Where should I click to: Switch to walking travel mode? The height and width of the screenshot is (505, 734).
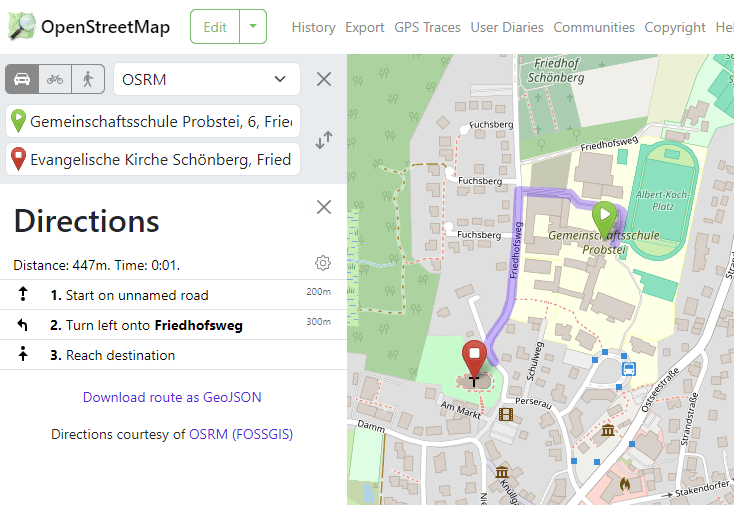(x=87, y=79)
